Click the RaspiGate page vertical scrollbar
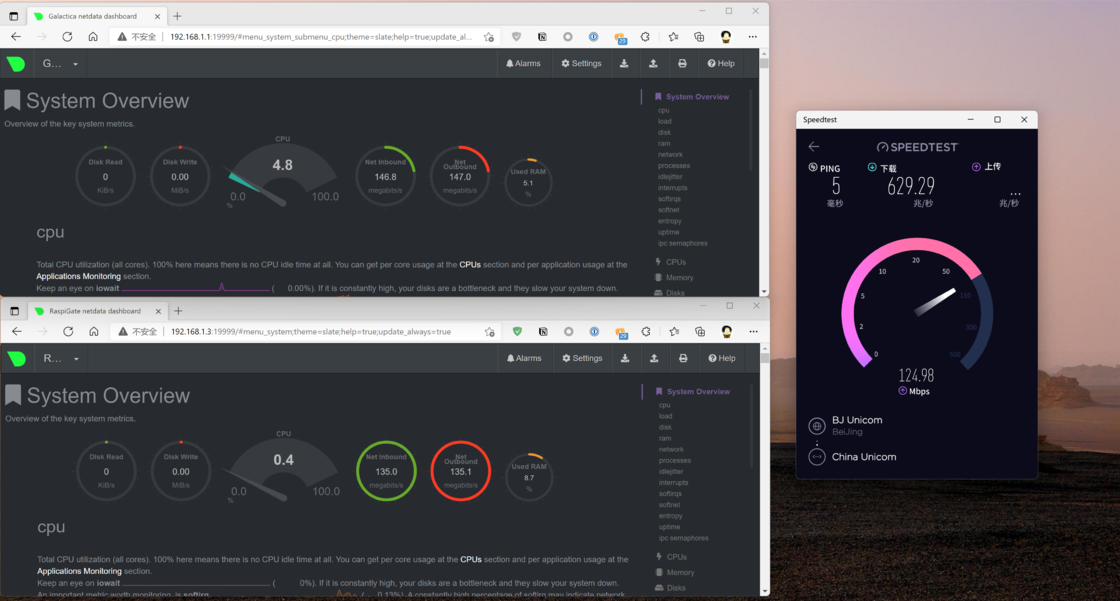This screenshot has width=1120, height=601. click(x=765, y=470)
